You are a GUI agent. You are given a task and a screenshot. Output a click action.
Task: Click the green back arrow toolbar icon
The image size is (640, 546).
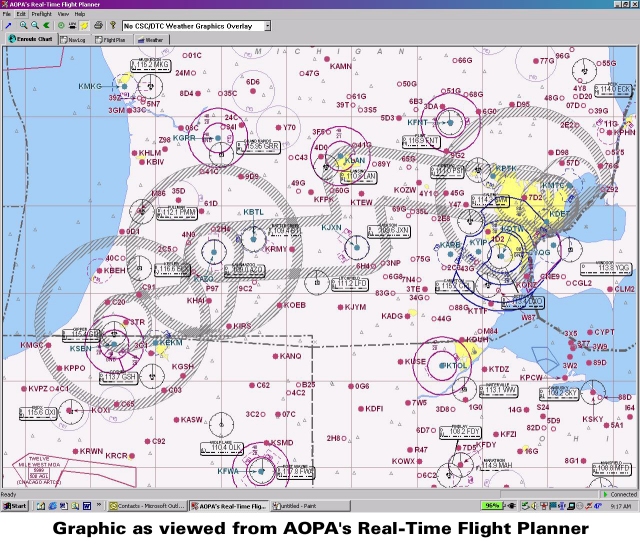pos(46,25)
